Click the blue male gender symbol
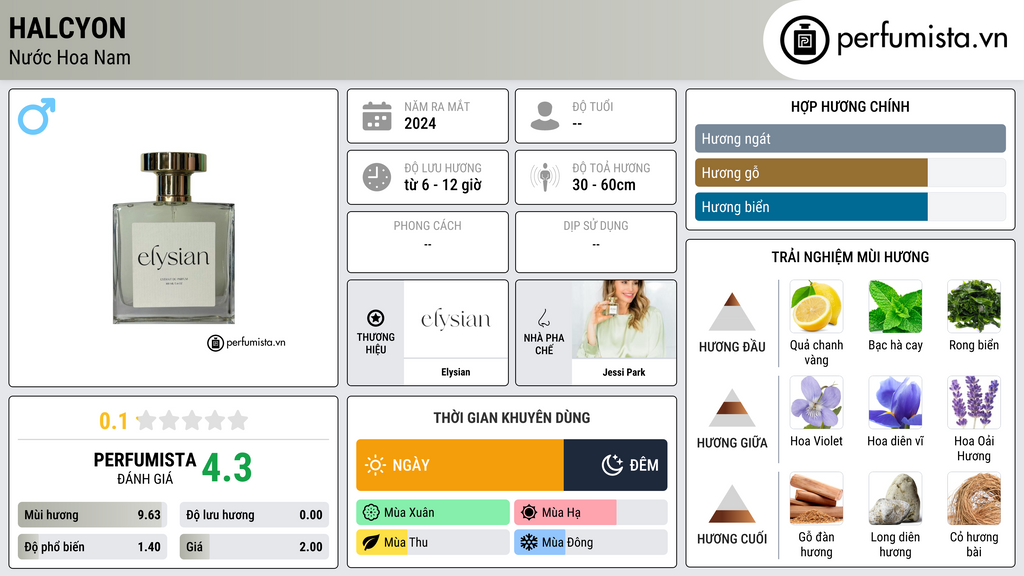This screenshot has height=576, width=1024. coord(37,116)
